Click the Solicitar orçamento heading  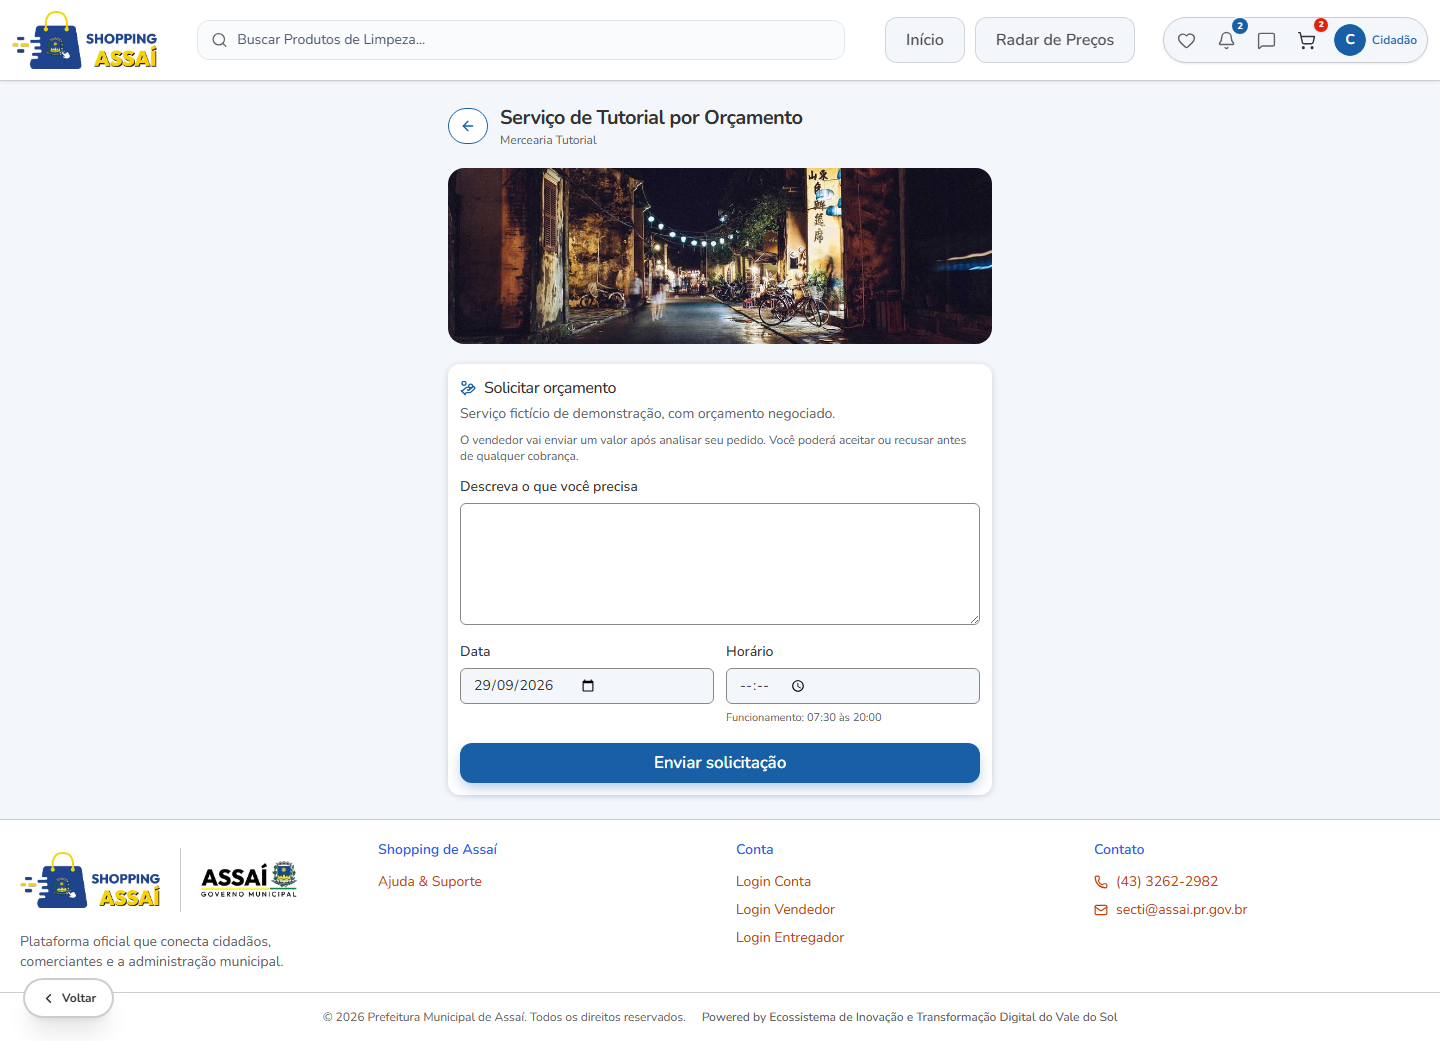(550, 388)
